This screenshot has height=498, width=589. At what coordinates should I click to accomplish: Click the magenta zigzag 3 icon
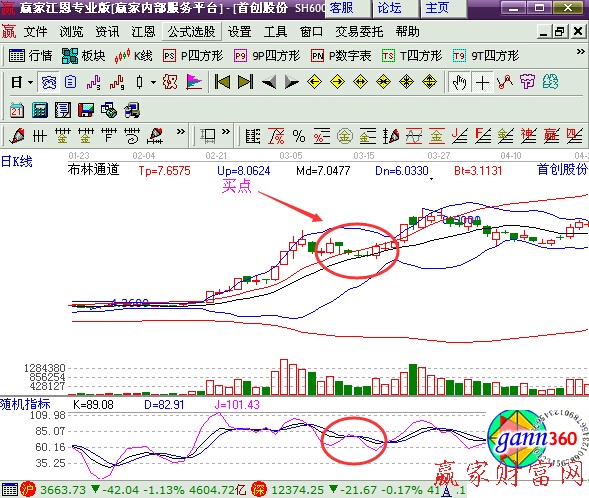94,82
